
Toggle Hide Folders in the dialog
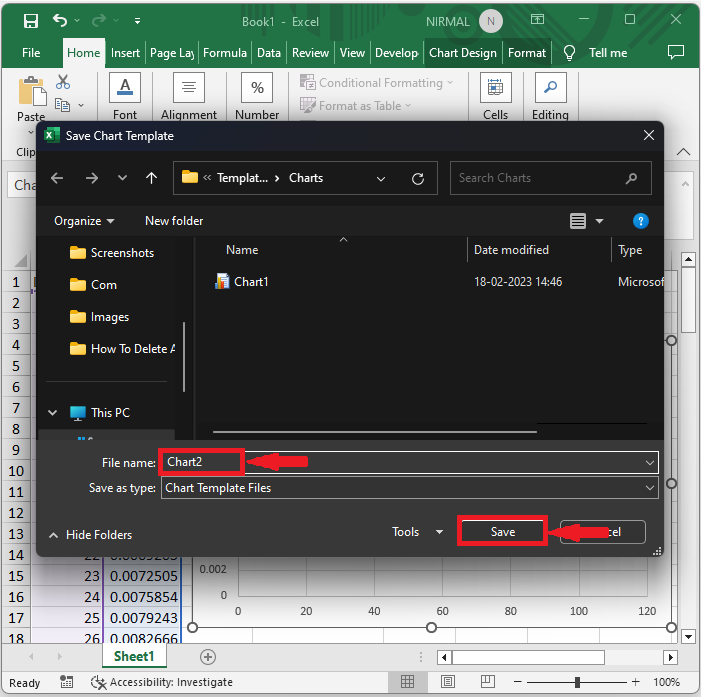coord(90,535)
